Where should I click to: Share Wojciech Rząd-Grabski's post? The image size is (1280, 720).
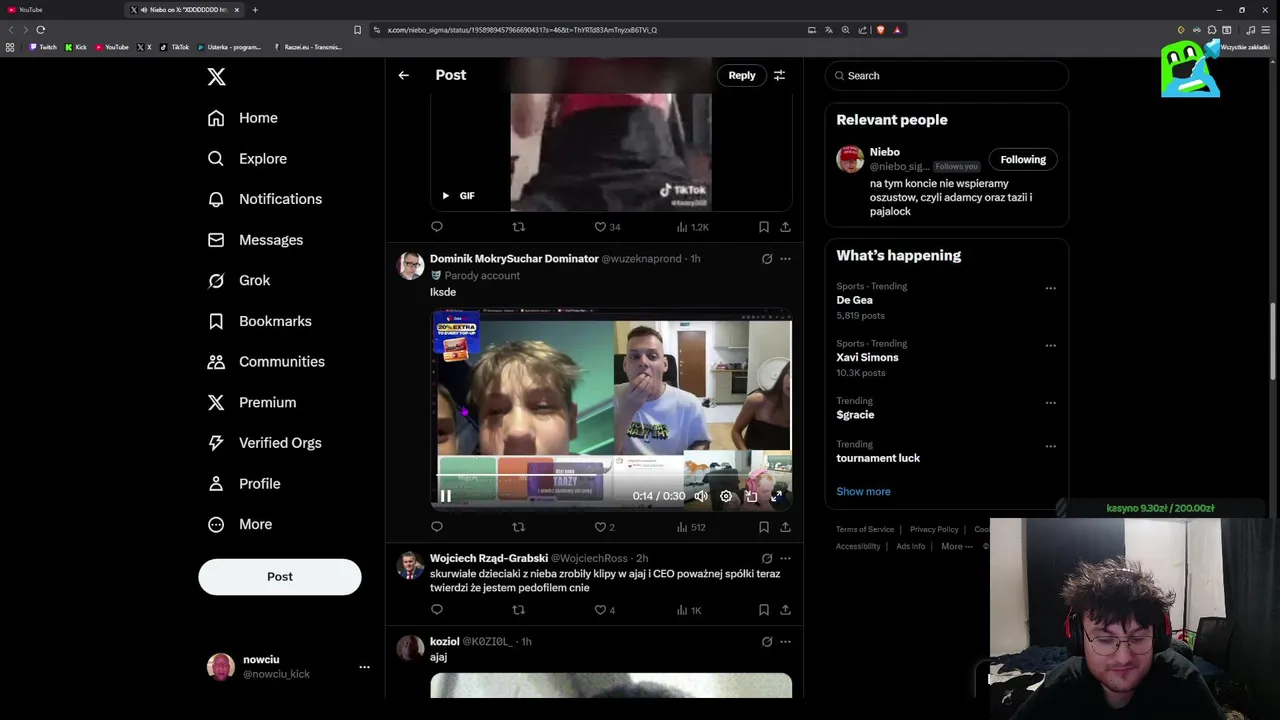pos(785,610)
